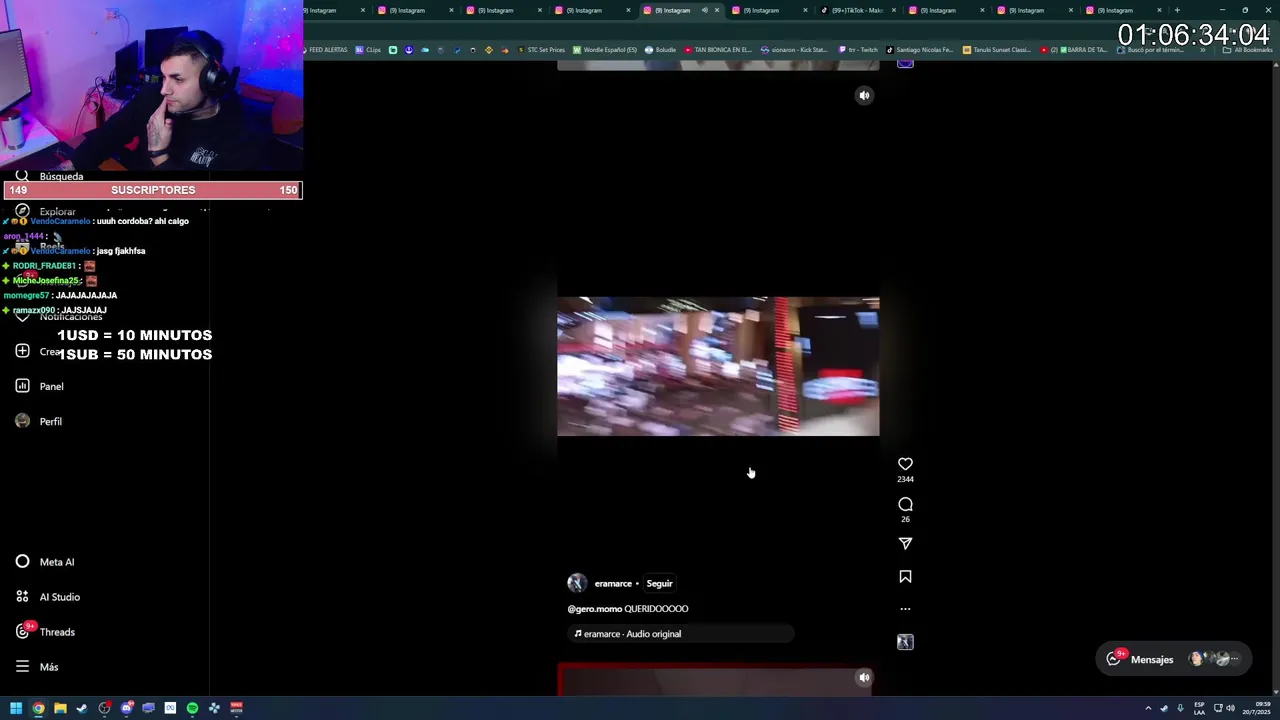Mute the active tab via speaker icon
This screenshot has width=1280, height=720.
pyautogui.click(x=704, y=10)
